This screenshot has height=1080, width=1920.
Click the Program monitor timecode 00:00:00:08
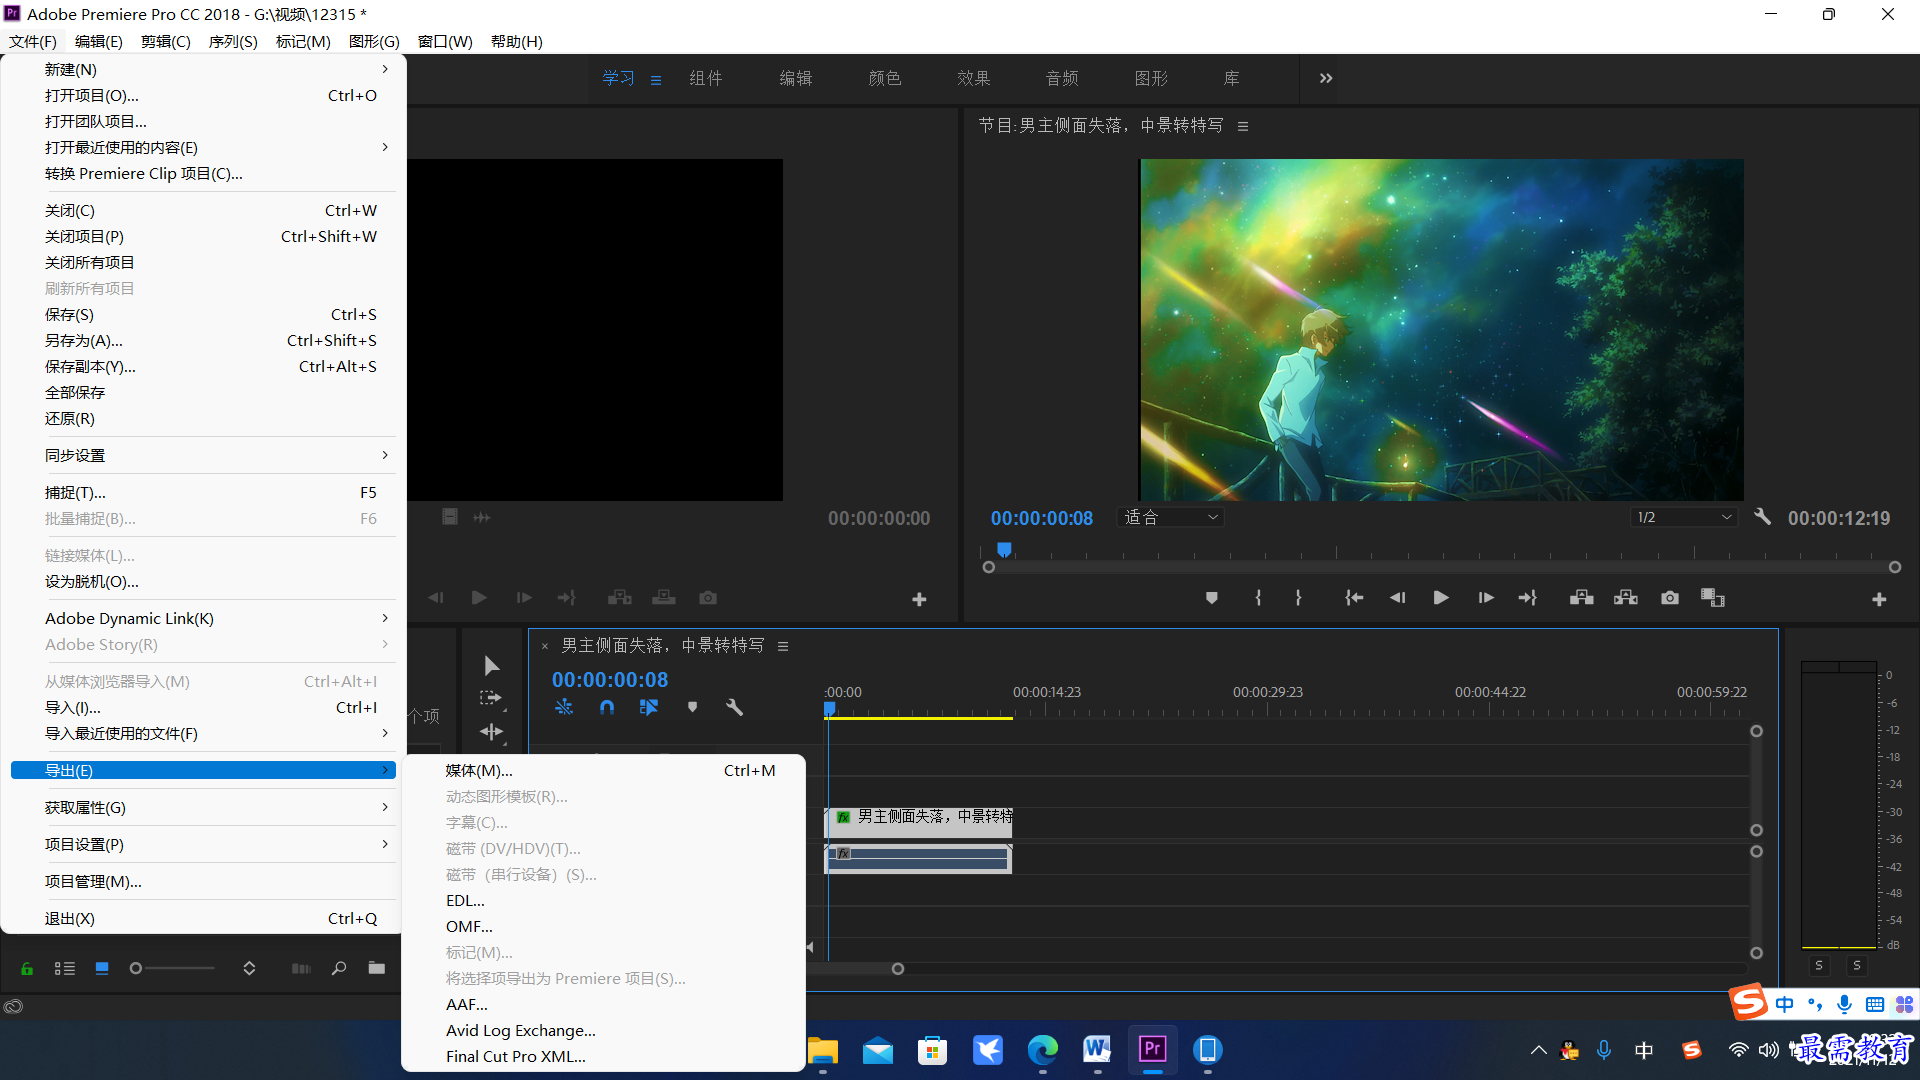pyautogui.click(x=1042, y=518)
